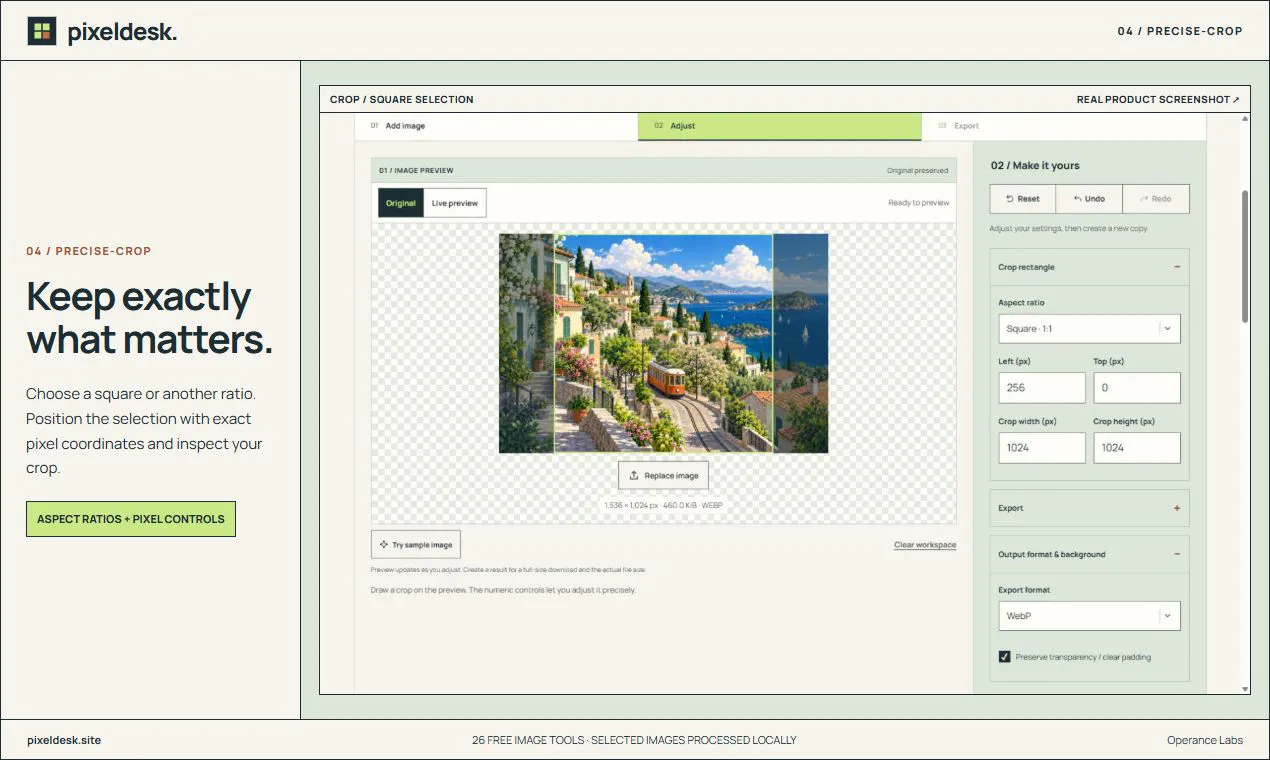Click the Left (px) input field
Screen dimensions: 1270x760
coord(1041,387)
